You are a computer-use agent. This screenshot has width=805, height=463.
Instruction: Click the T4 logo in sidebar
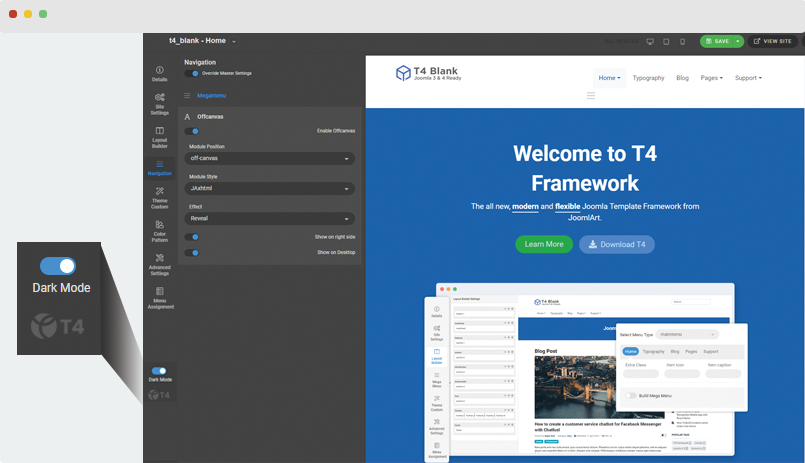159,395
